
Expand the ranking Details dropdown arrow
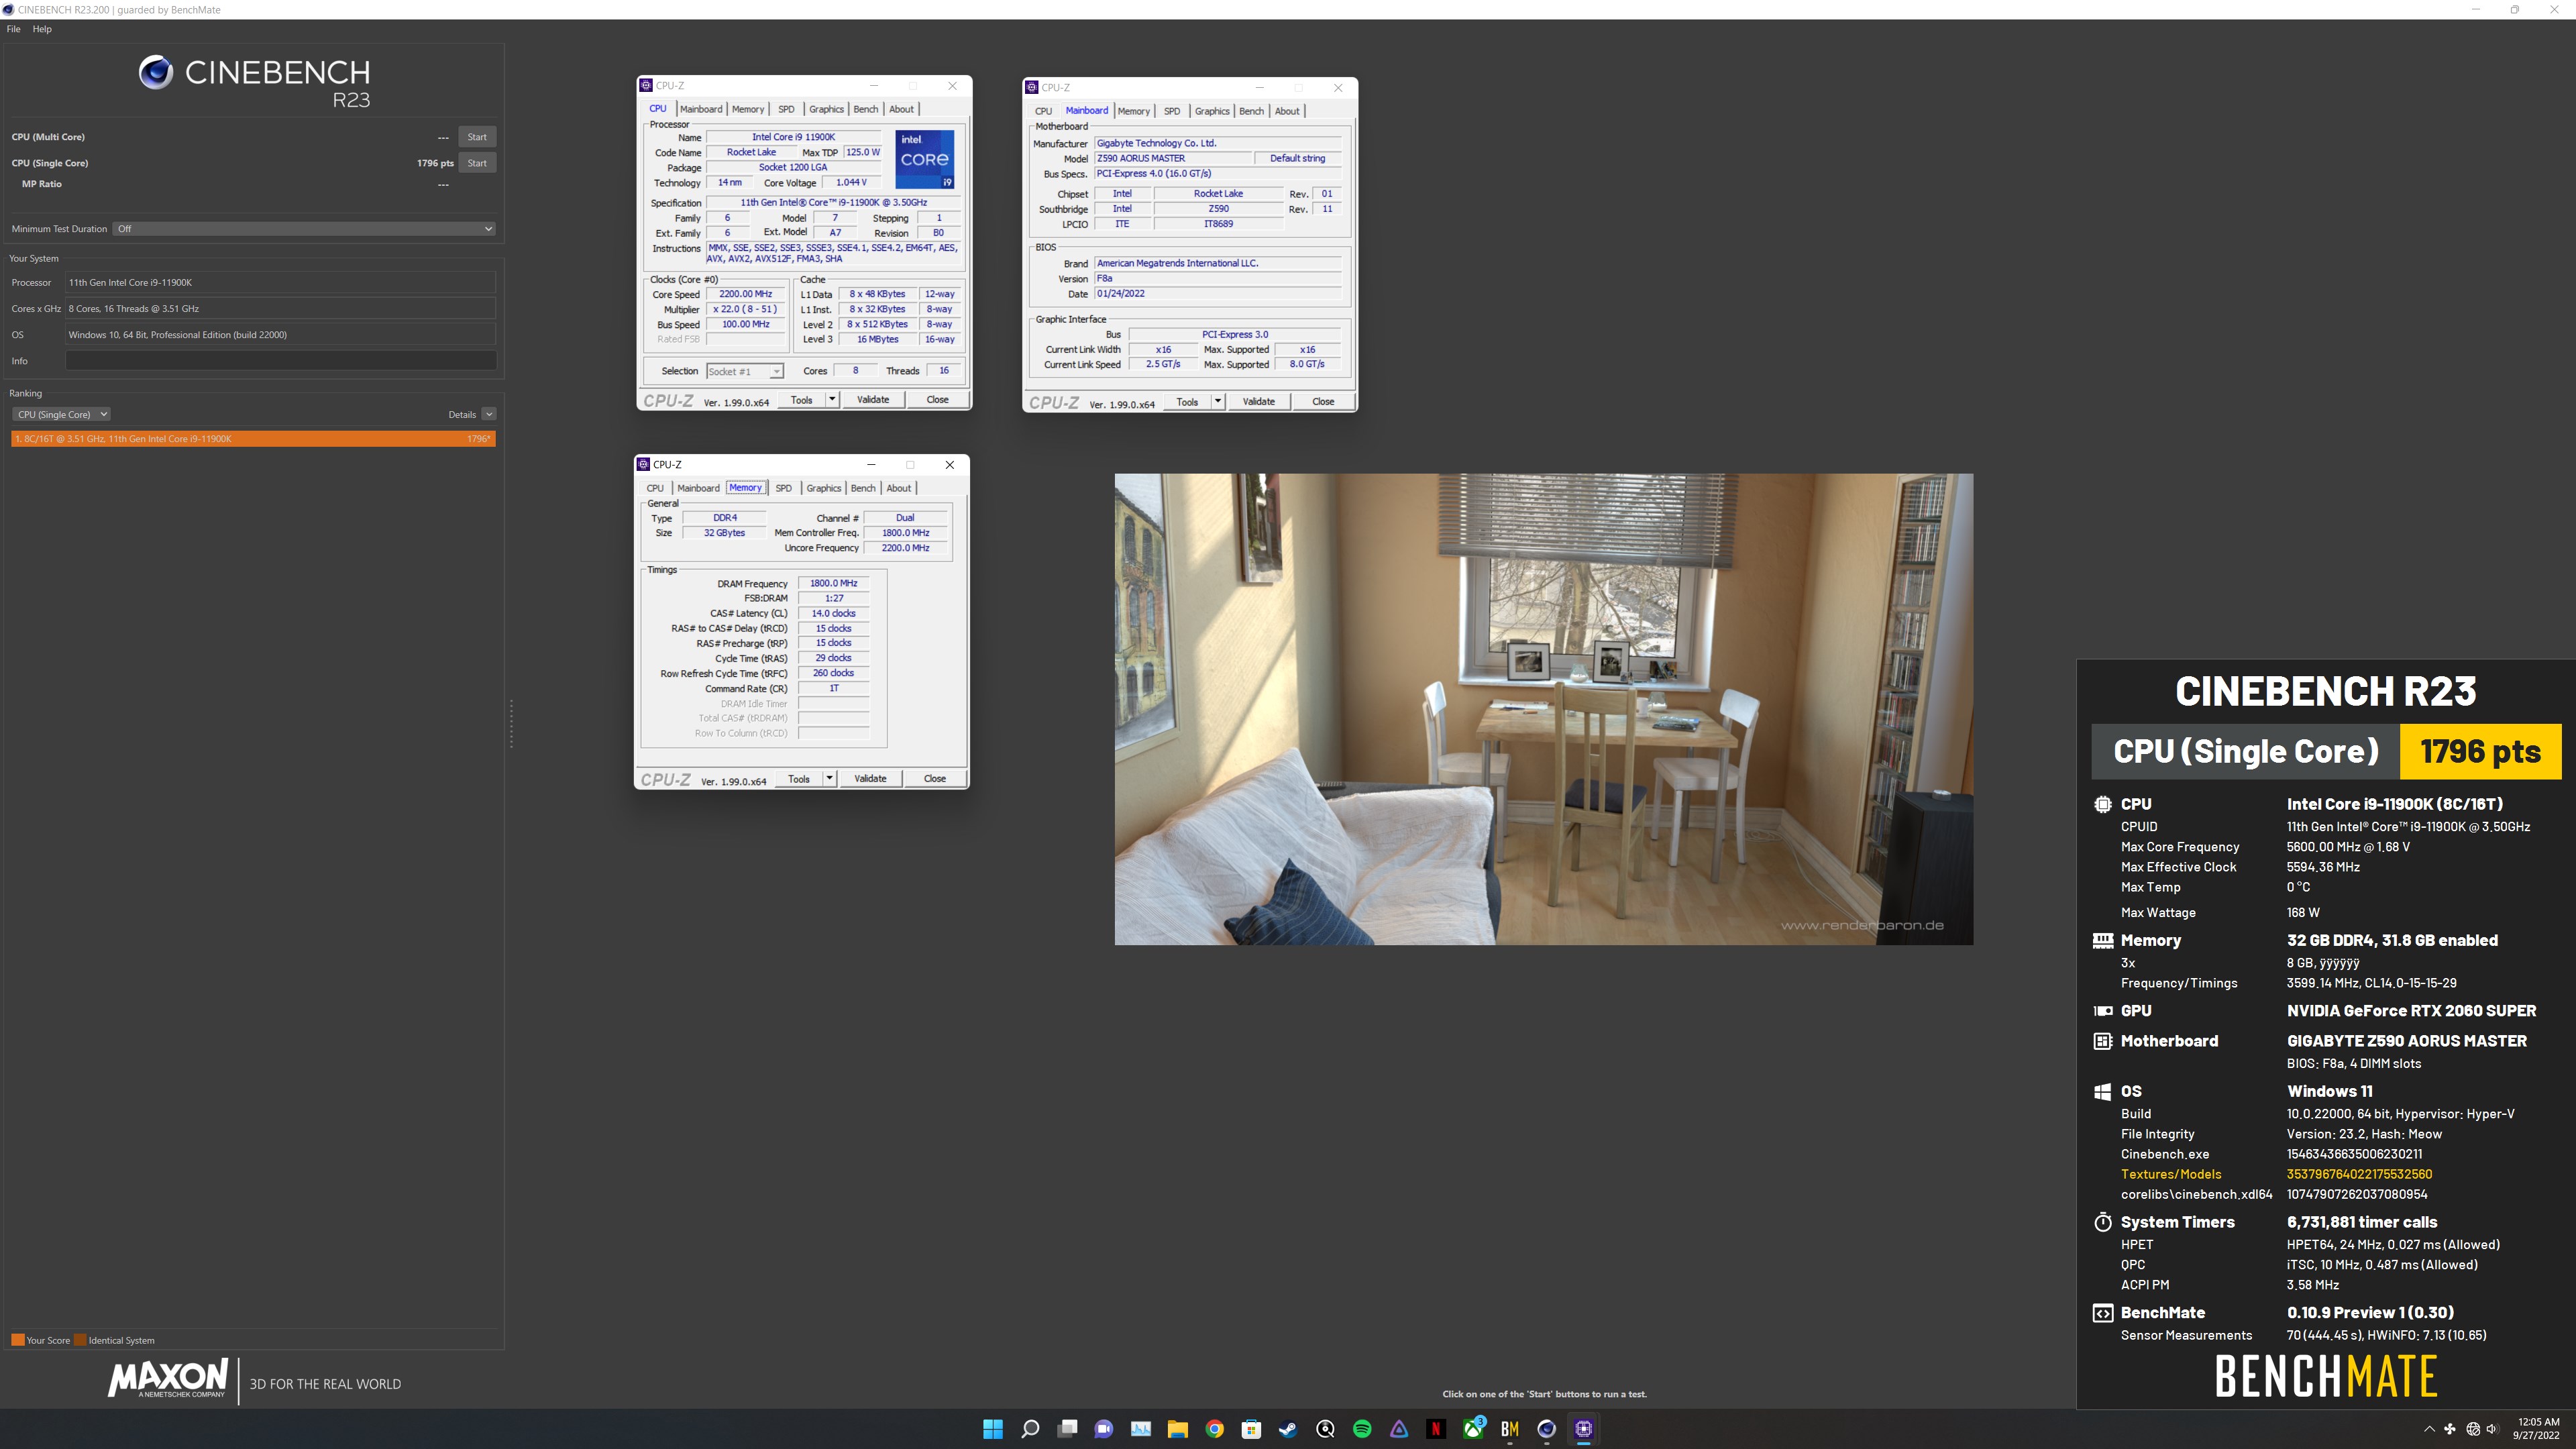coord(489,414)
